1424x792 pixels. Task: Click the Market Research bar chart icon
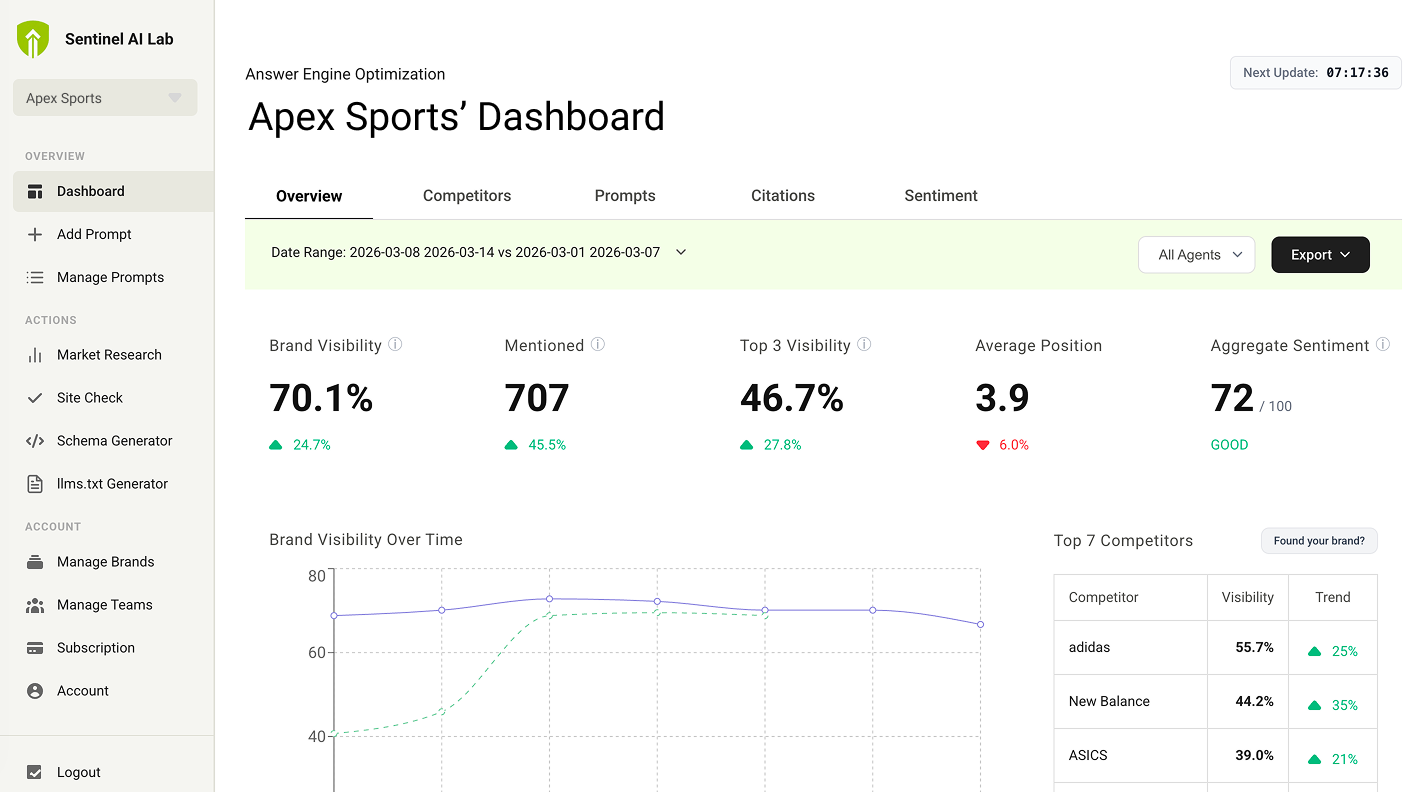(35, 355)
